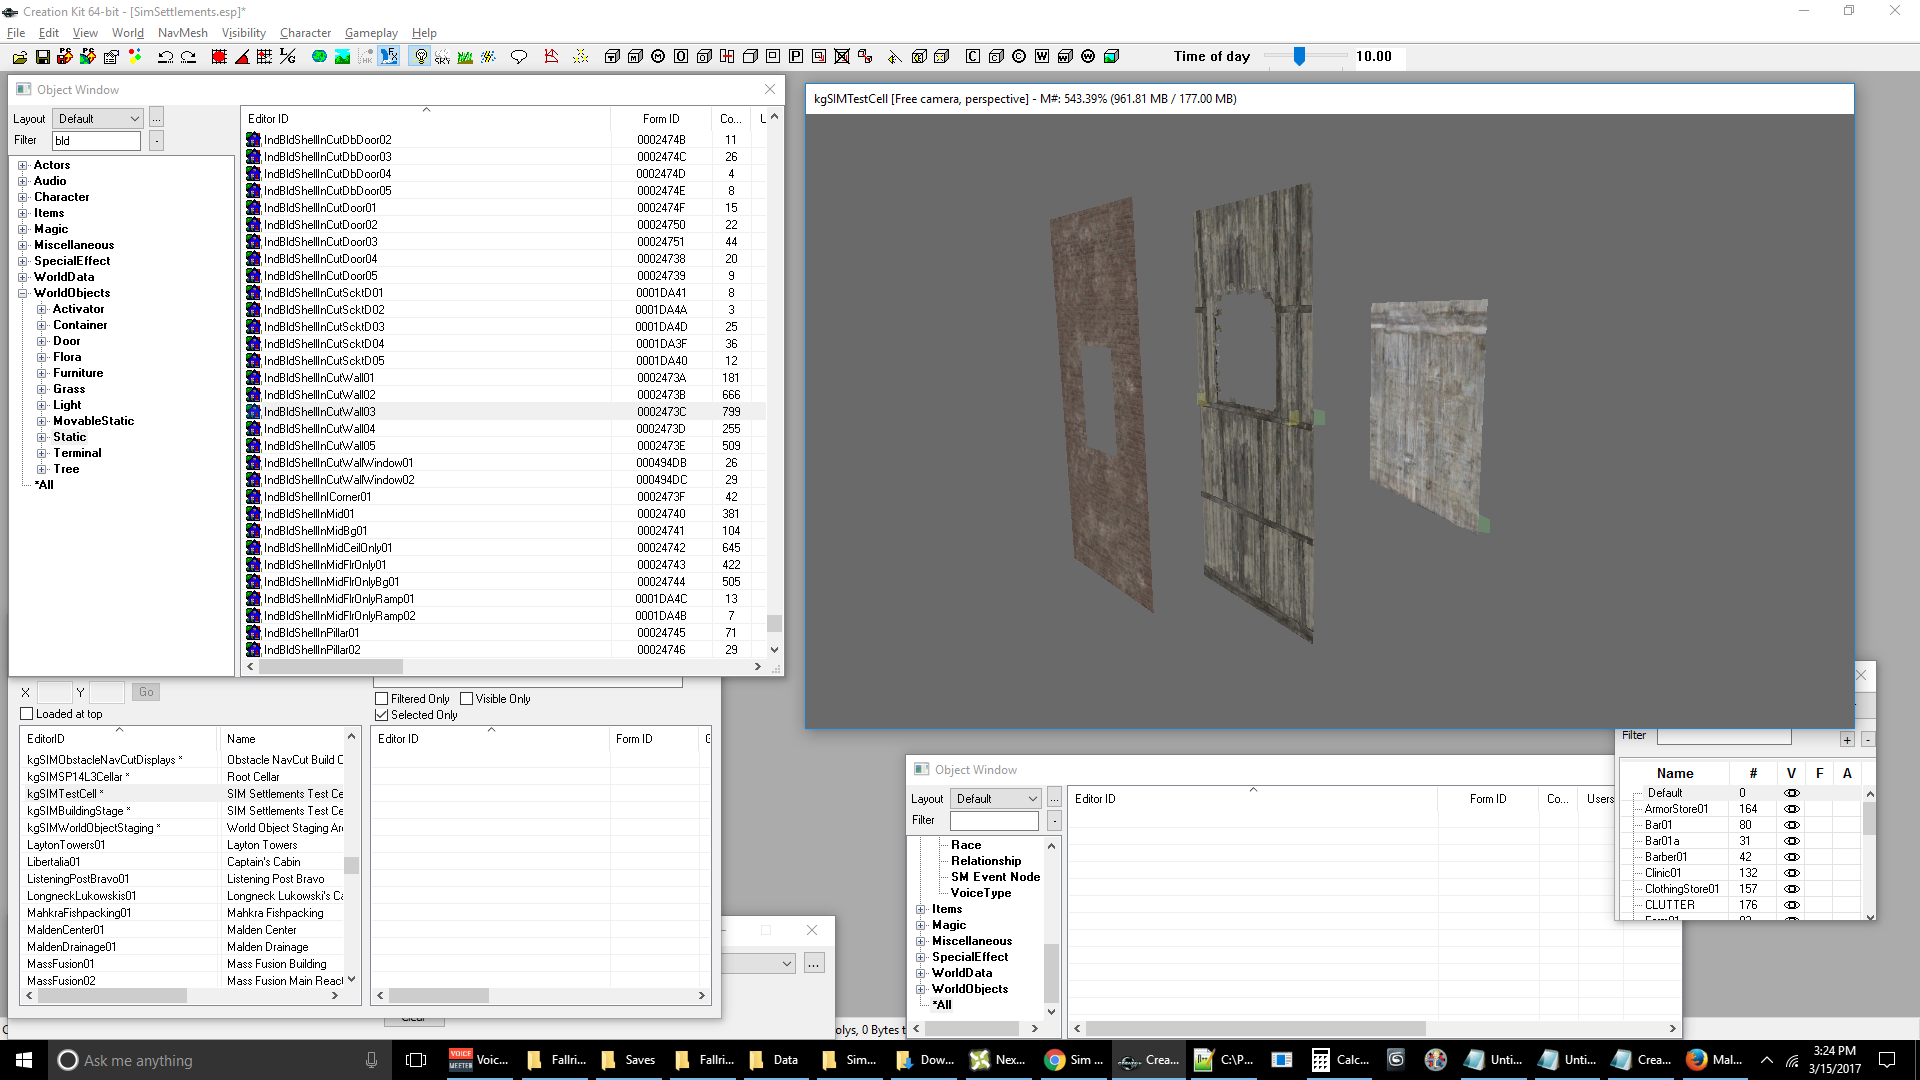This screenshot has width=1920, height=1080.
Task: Sort the top Object Window by Form ID column header
Action: [661, 118]
